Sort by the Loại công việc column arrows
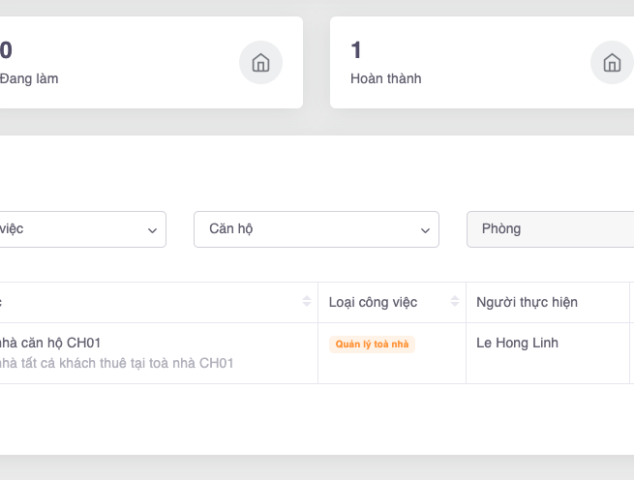Image resolution: width=634 pixels, height=480 pixels. 455,302
